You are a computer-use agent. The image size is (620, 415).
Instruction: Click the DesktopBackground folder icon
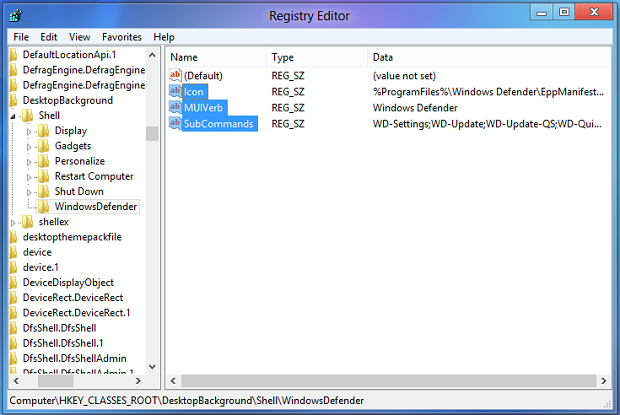click(x=13, y=100)
